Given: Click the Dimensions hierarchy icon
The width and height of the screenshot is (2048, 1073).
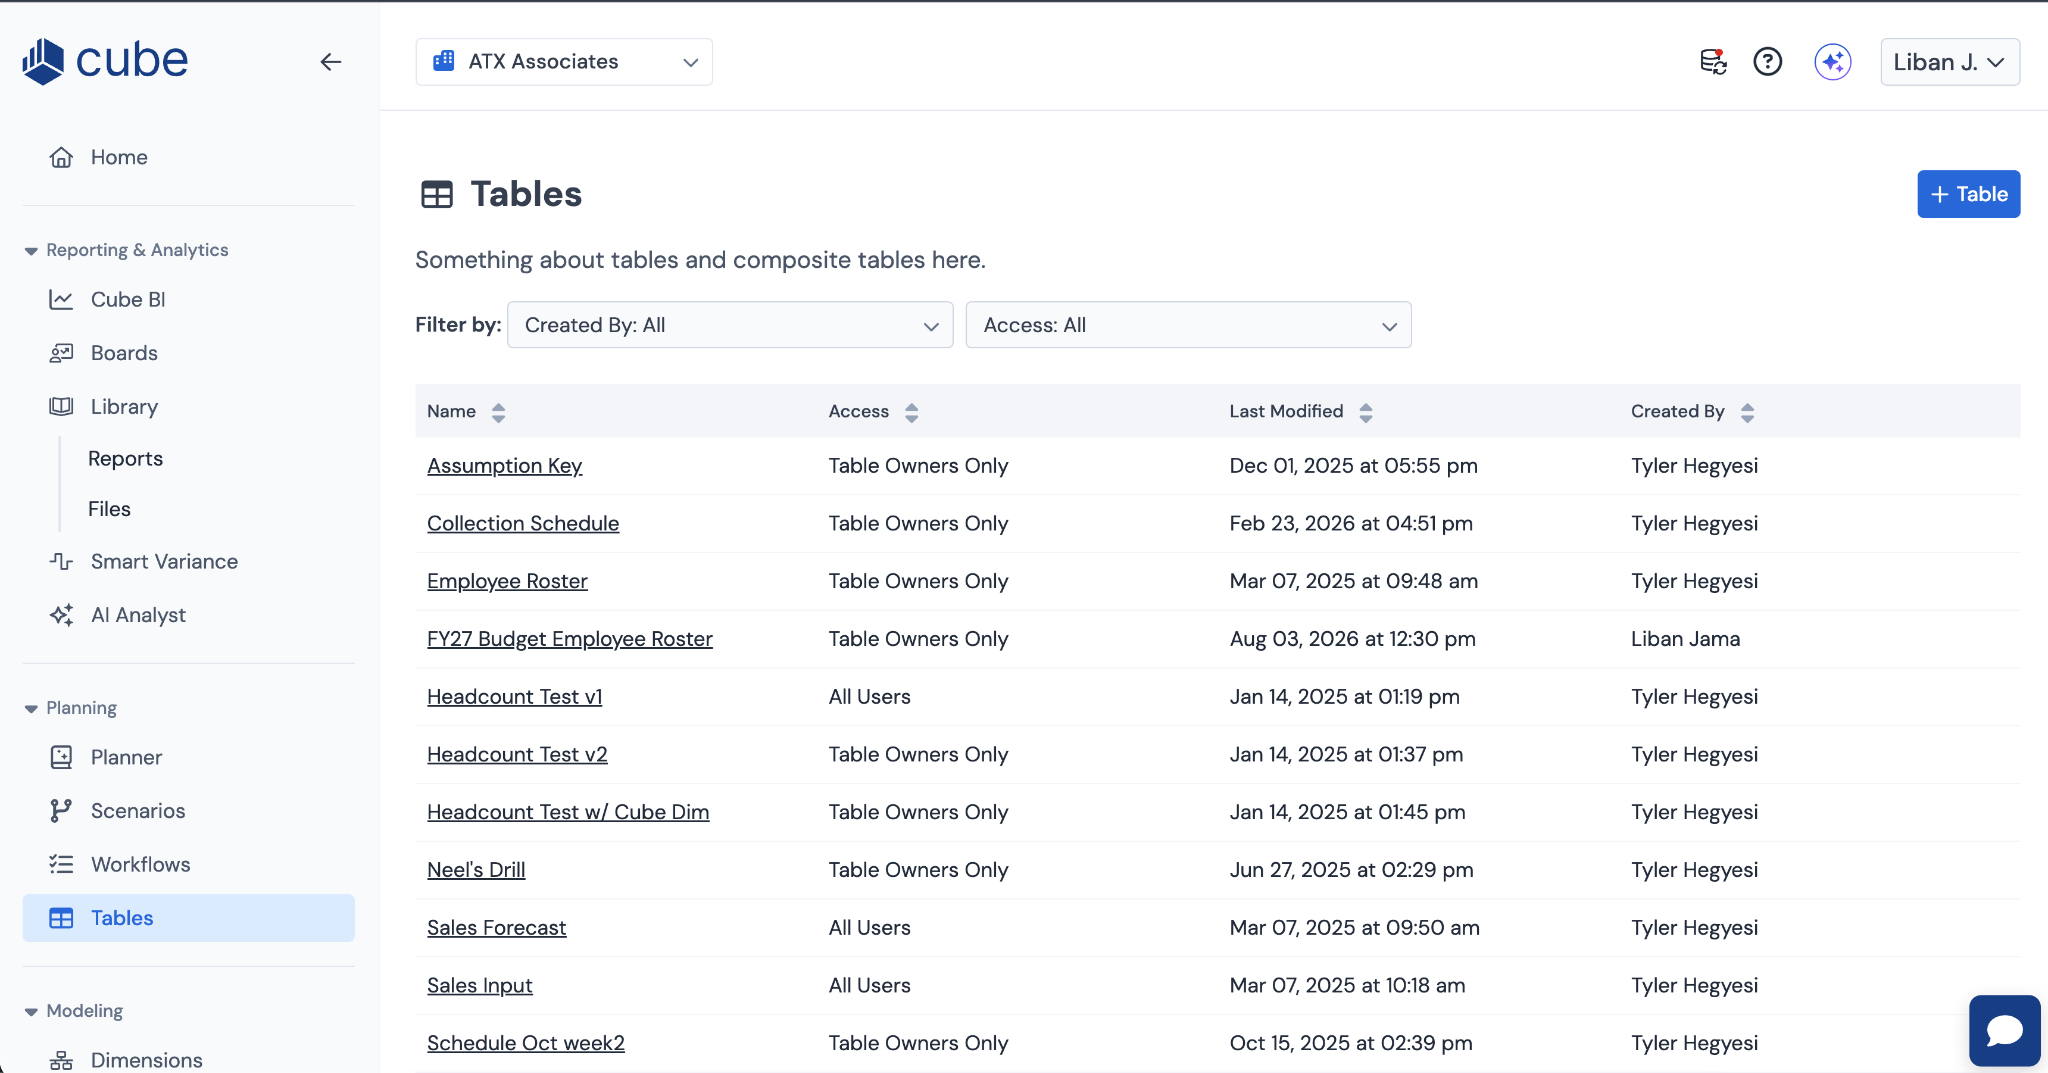Looking at the screenshot, I should point(61,1060).
